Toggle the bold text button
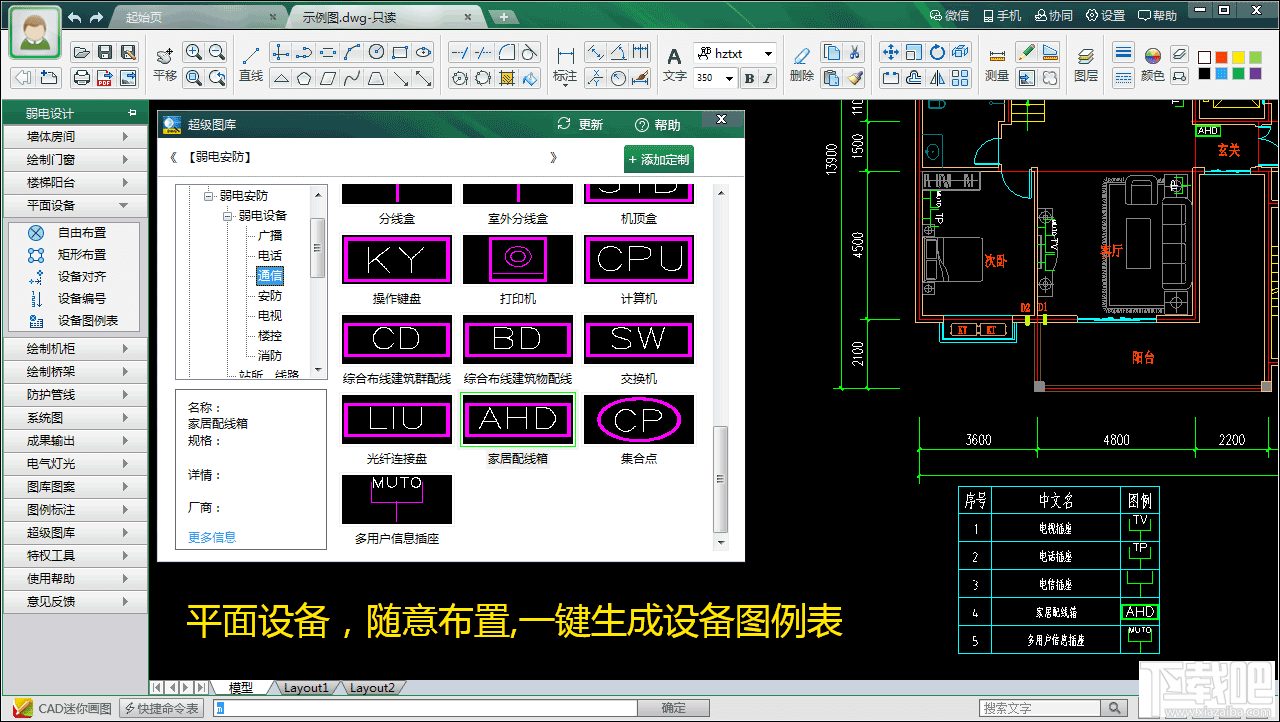The height and width of the screenshot is (722, 1280). 750,78
